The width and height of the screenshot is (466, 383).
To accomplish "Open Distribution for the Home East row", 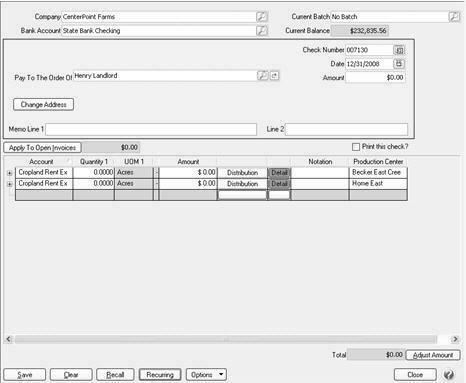I will coord(242,184).
